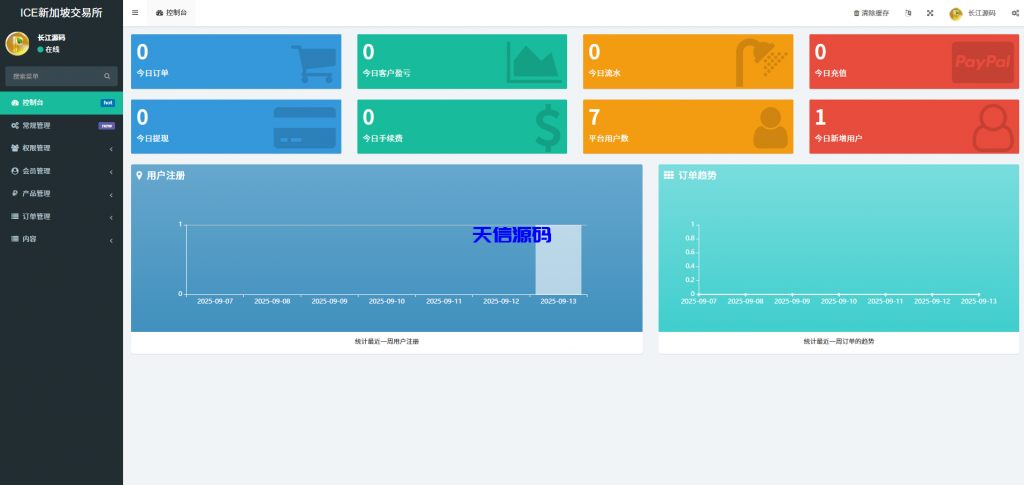
Task: Click the PayPal icon on 今日充值 card
Action: coord(982,62)
